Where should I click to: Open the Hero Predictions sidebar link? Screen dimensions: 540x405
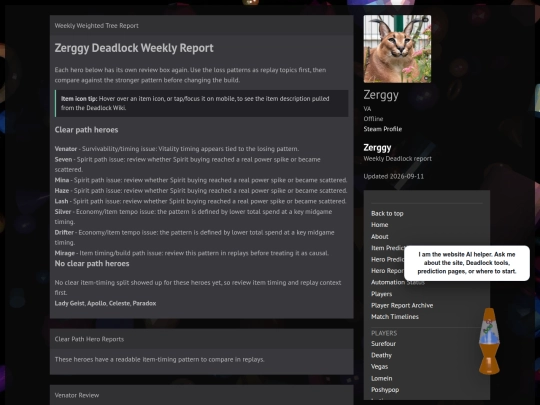point(388,259)
